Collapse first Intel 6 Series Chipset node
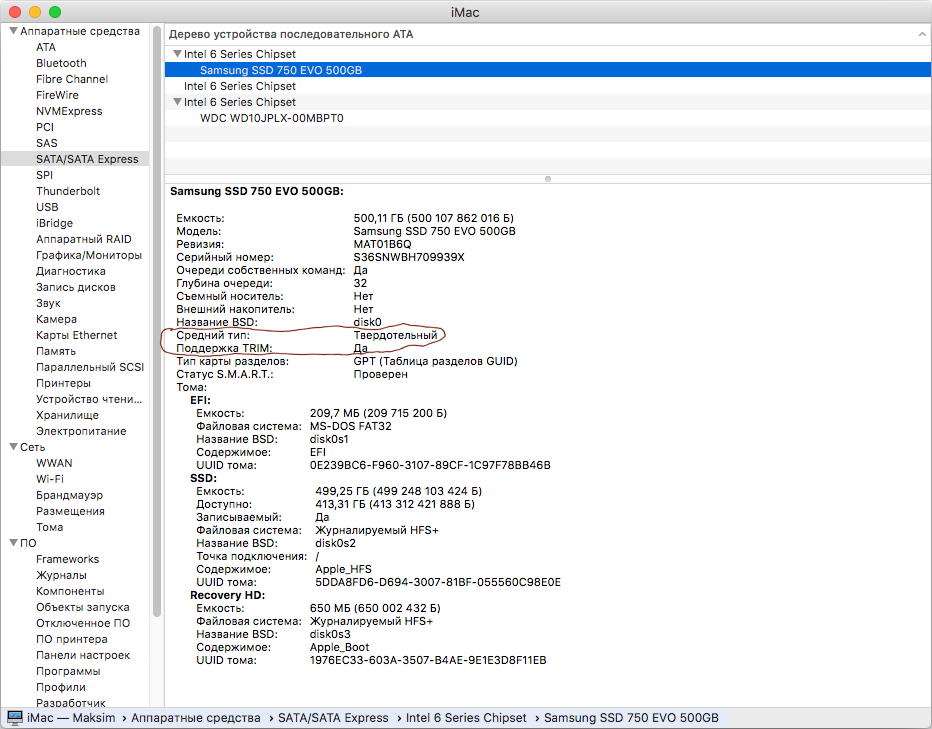Viewport: 932px width, 729px height. tap(177, 54)
